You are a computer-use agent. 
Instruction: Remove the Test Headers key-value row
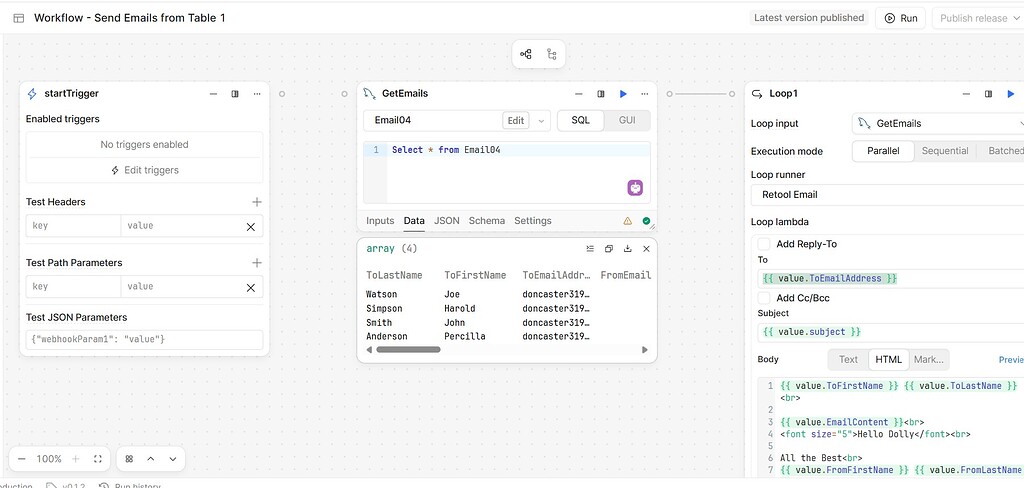(x=251, y=227)
